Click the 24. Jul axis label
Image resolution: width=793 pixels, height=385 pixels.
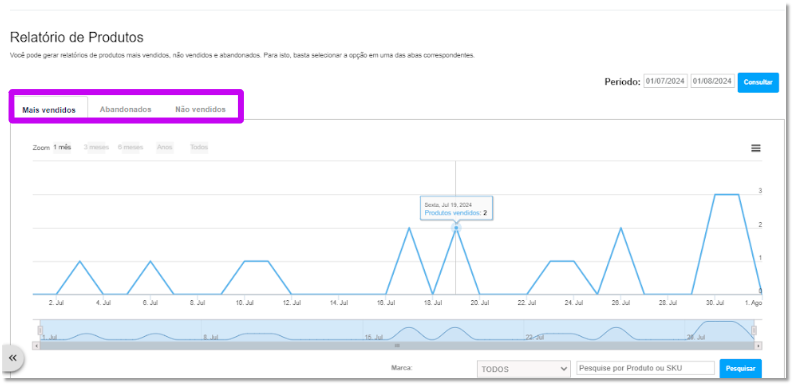click(574, 303)
